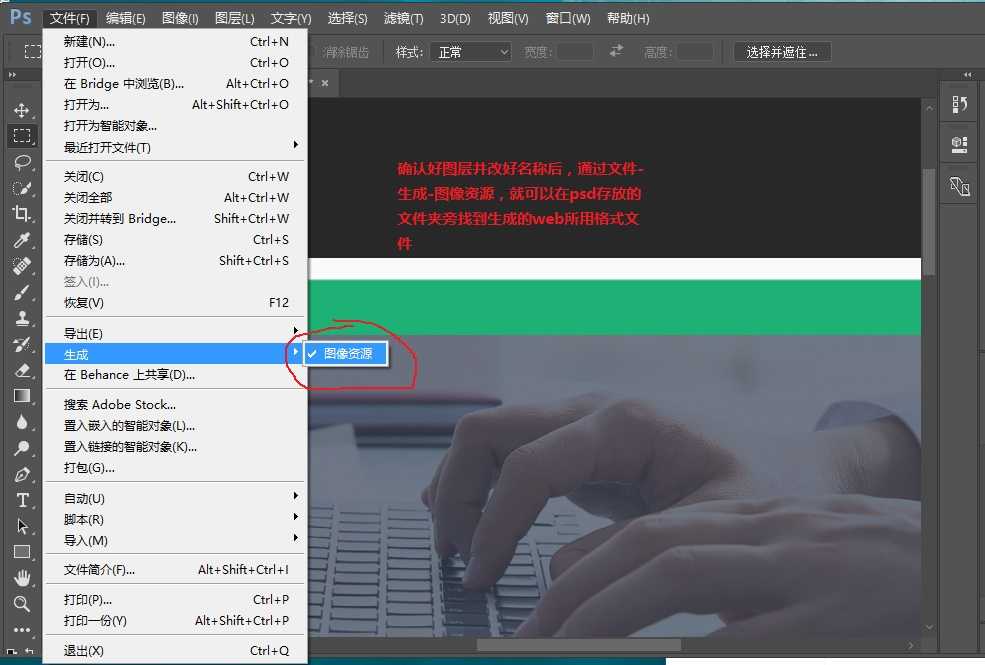Screen dimensions: 985x665
Task: Select the Lasso tool
Action: [21, 162]
